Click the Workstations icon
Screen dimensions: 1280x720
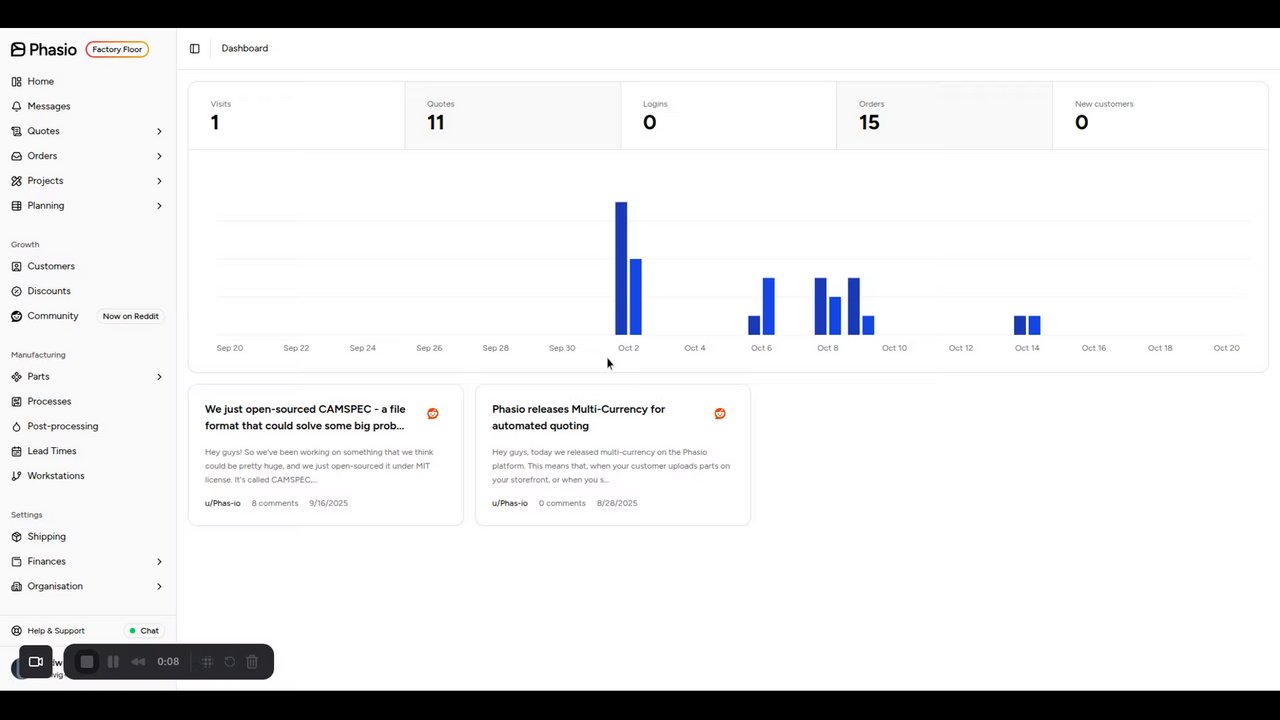click(x=17, y=476)
